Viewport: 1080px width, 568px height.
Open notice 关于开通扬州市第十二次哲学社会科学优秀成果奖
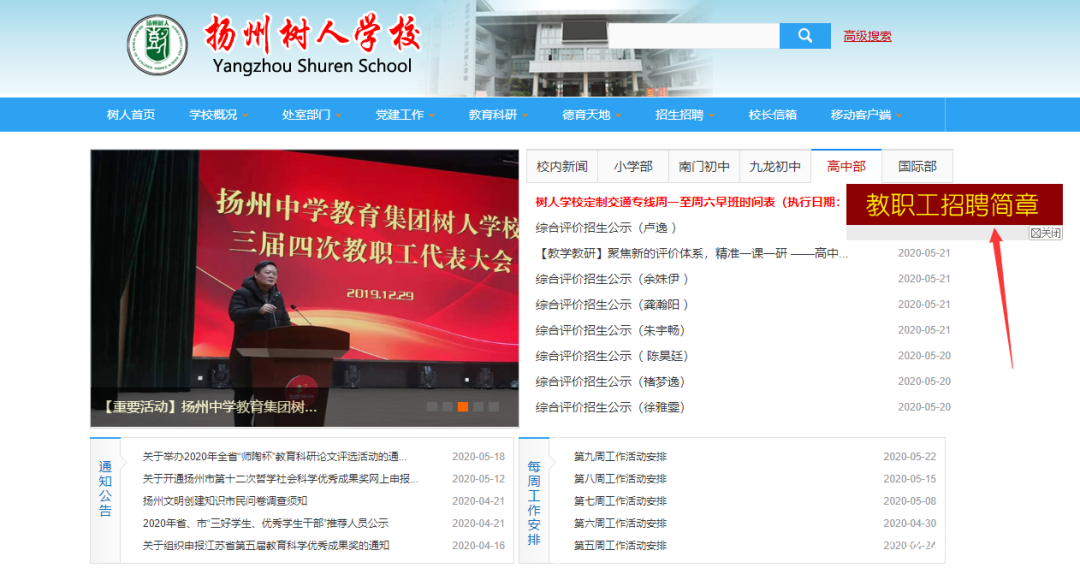pyautogui.click(x=280, y=478)
